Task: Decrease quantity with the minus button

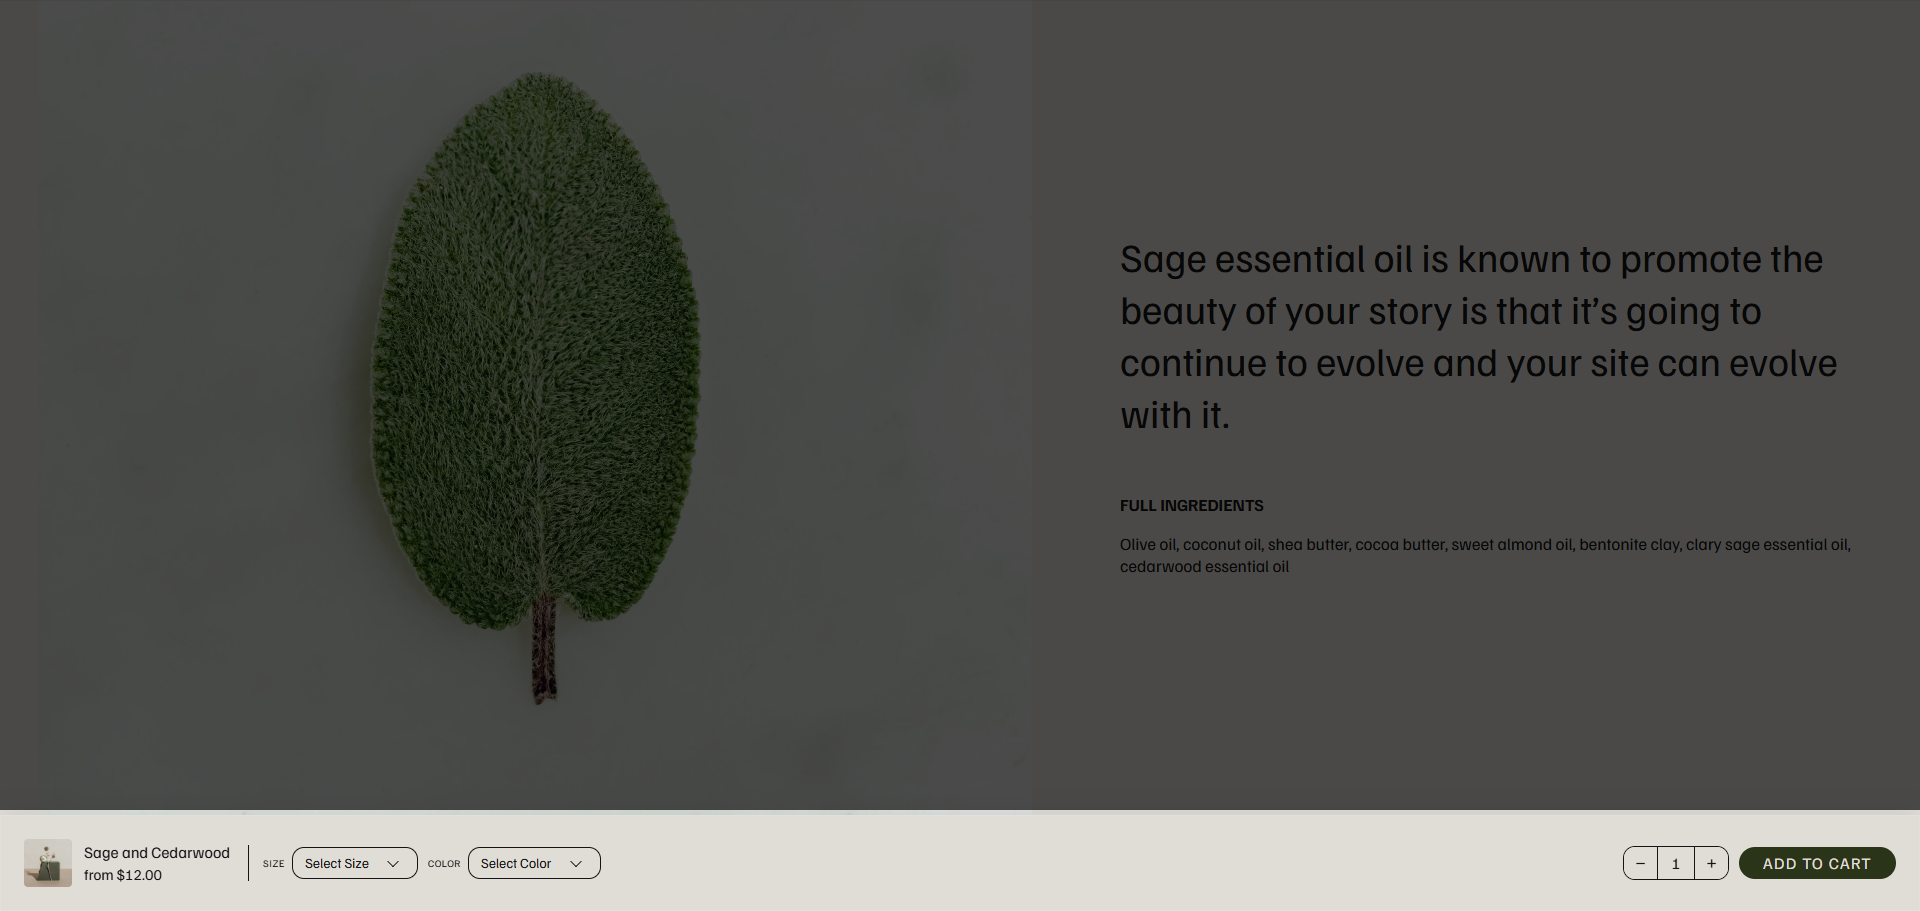Action: [1640, 863]
